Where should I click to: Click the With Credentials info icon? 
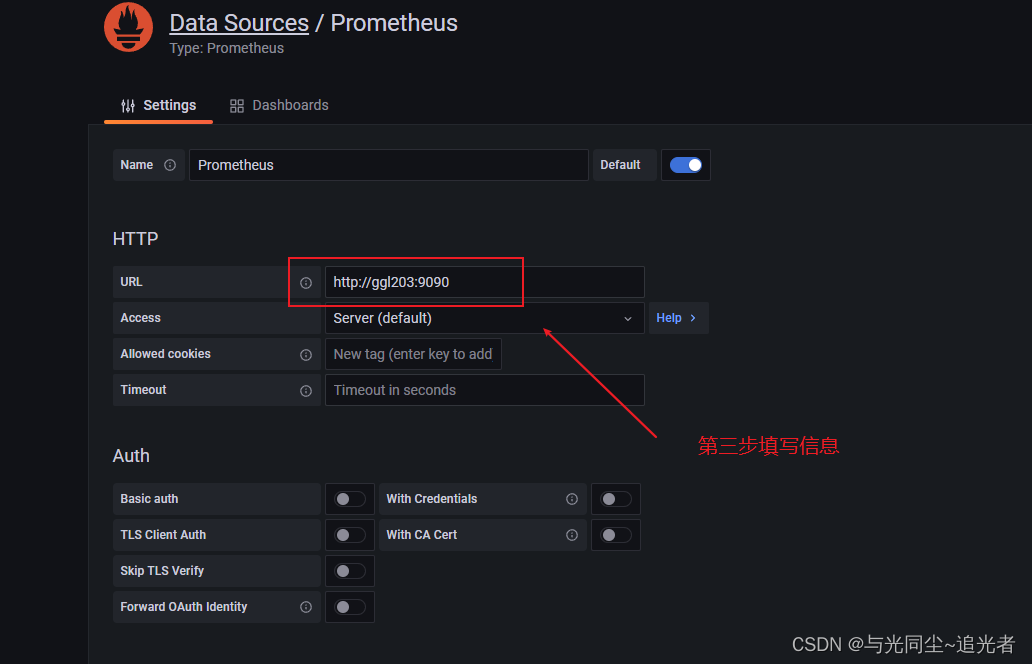[571, 498]
